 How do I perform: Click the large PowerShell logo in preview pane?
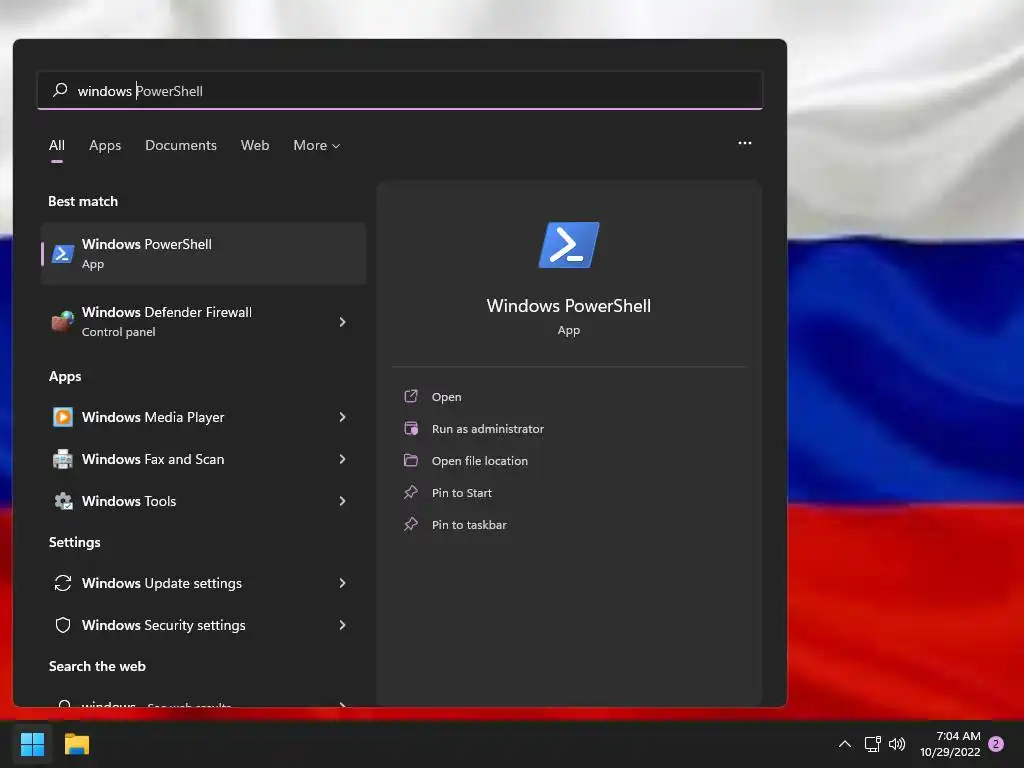tap(569, 245)
